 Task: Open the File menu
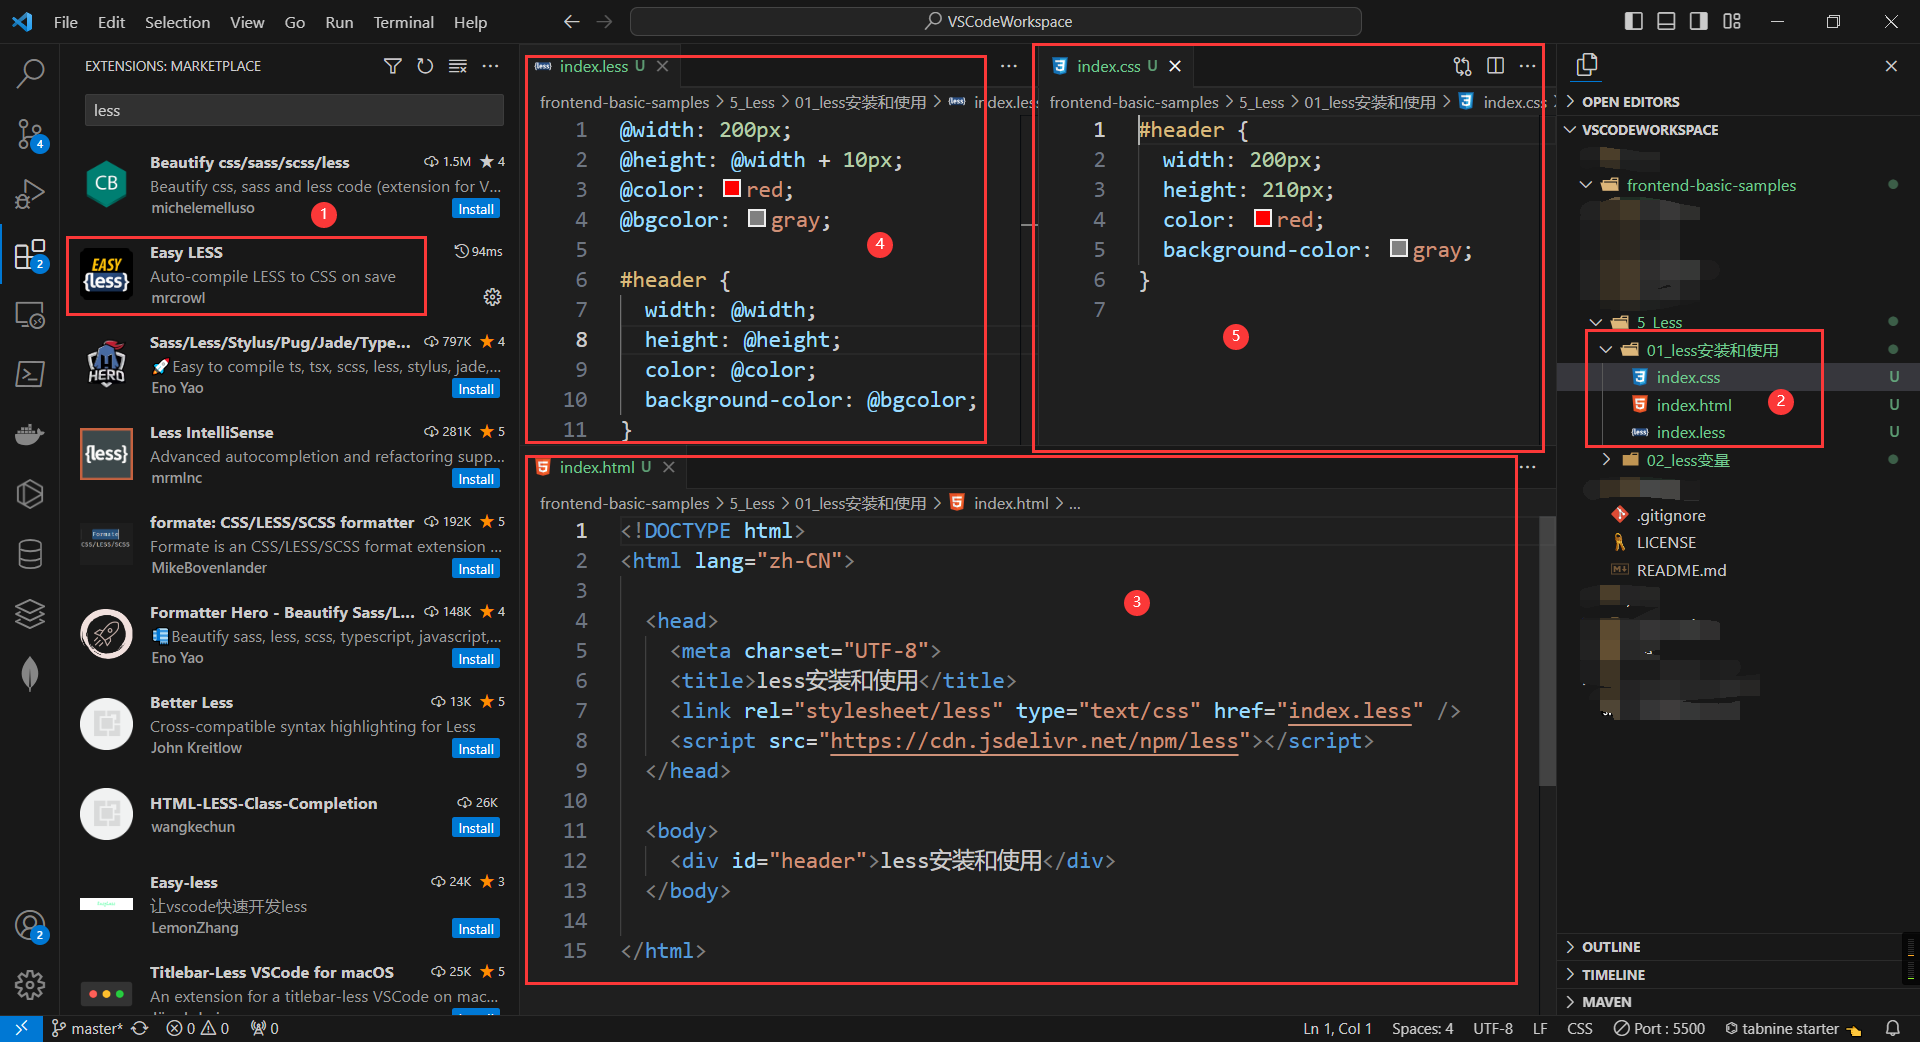66,22
